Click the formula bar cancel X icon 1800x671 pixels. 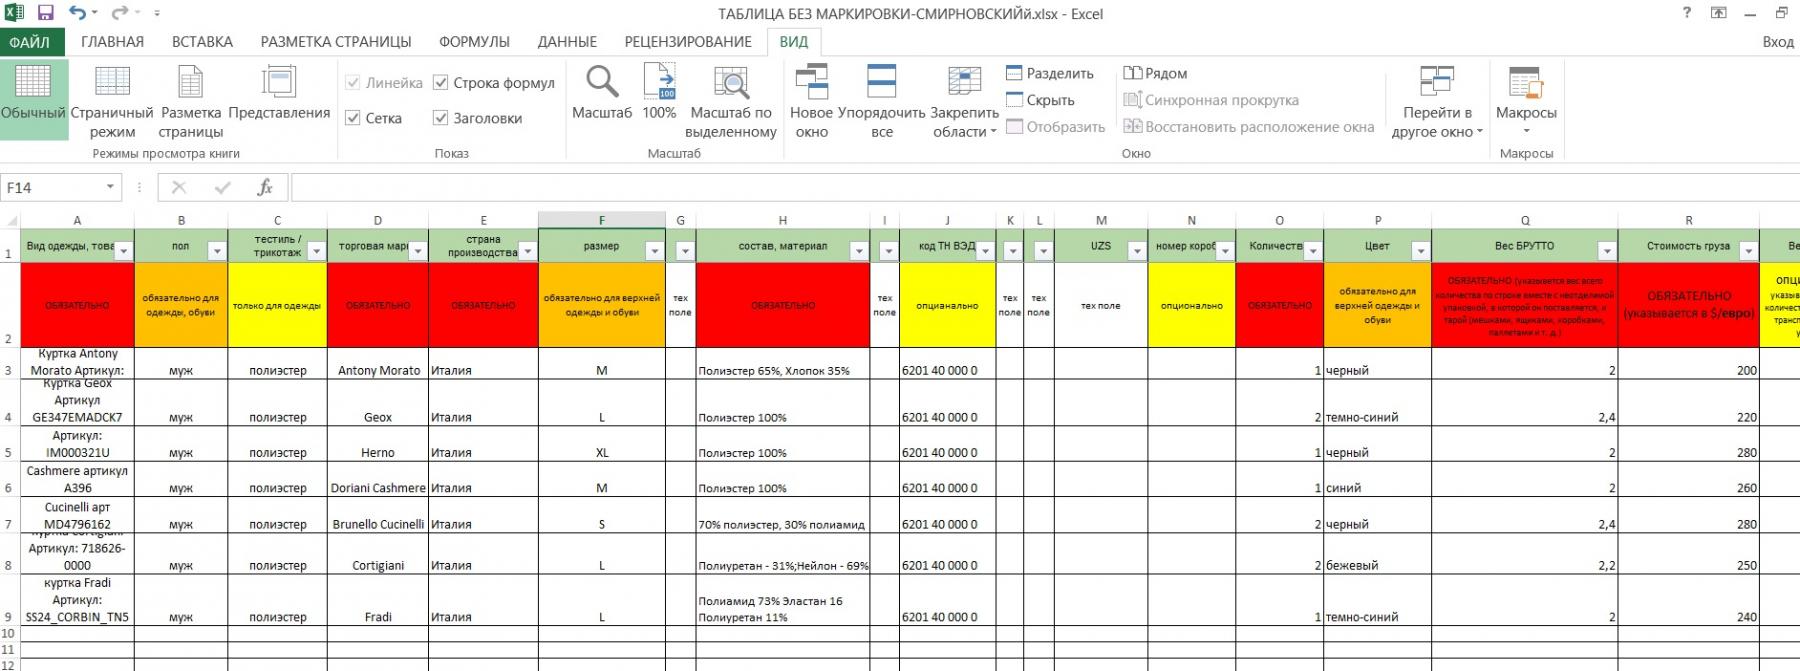179,187
